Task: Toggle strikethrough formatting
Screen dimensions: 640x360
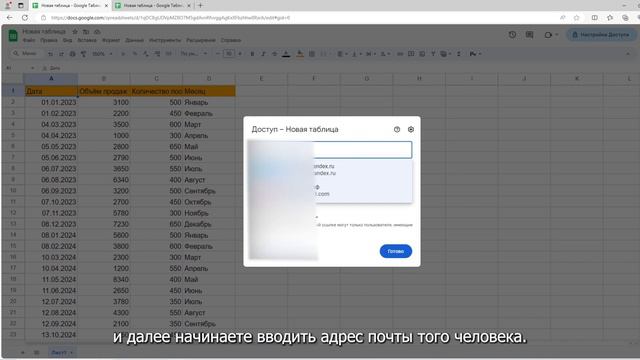Action: [274, 54]
